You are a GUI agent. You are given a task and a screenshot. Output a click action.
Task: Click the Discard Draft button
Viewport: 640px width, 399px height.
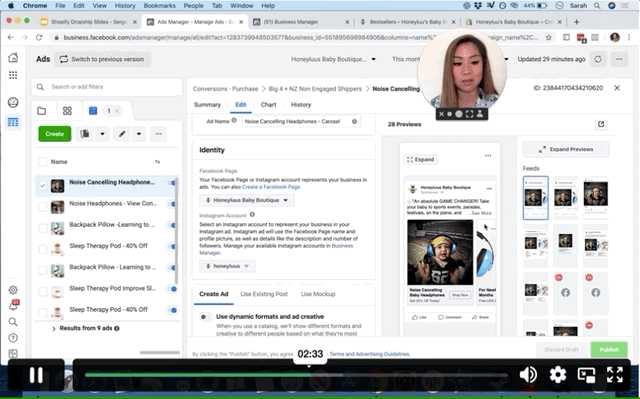(562, 350)
